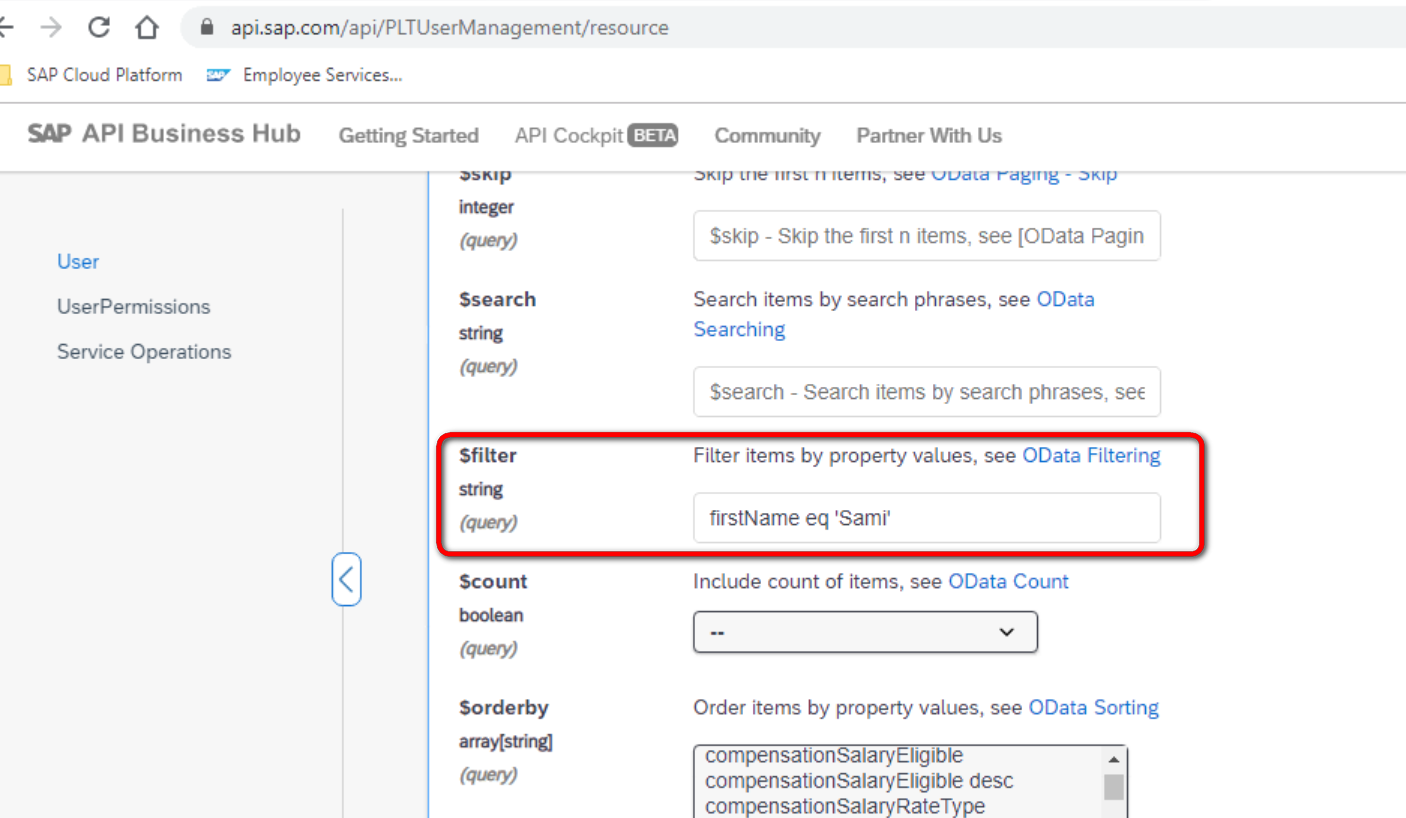Click the SAP API Business Hub logo
Viewport: 1406px width, 818px height.
pyautogui.click(x=163, y=133)
